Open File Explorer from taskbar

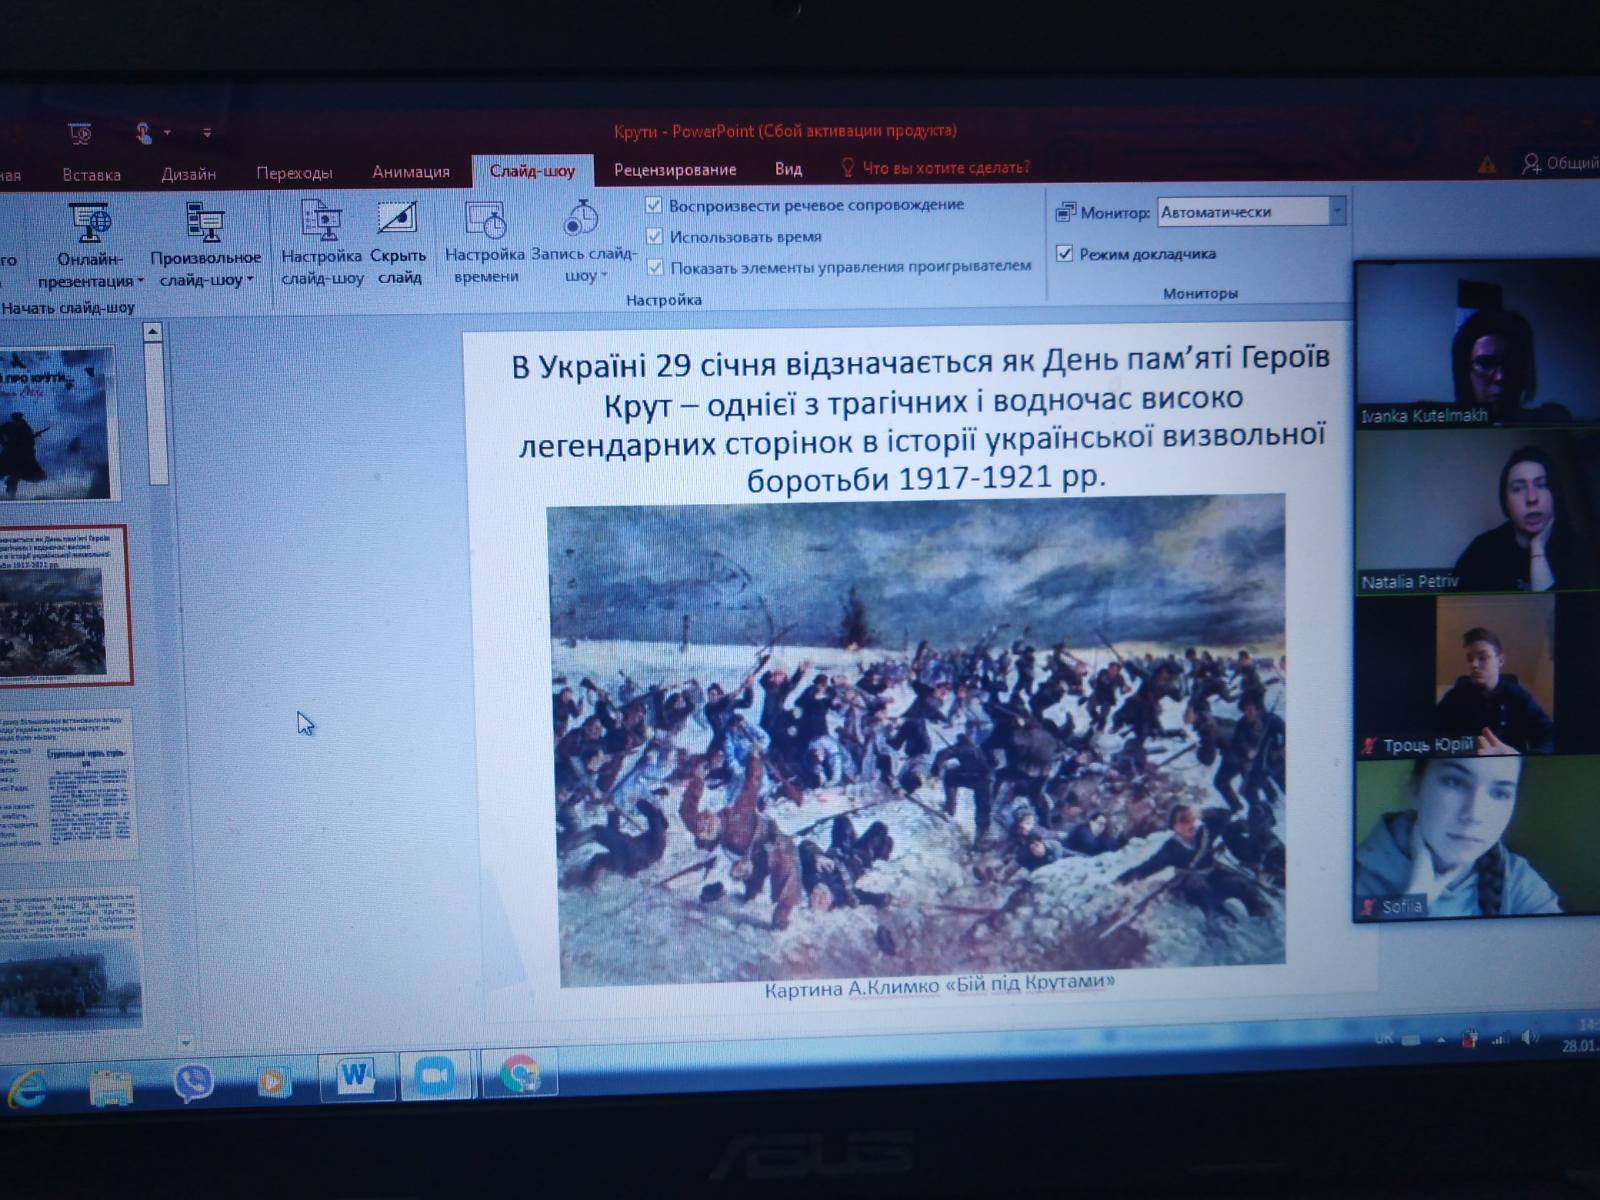110,1086
